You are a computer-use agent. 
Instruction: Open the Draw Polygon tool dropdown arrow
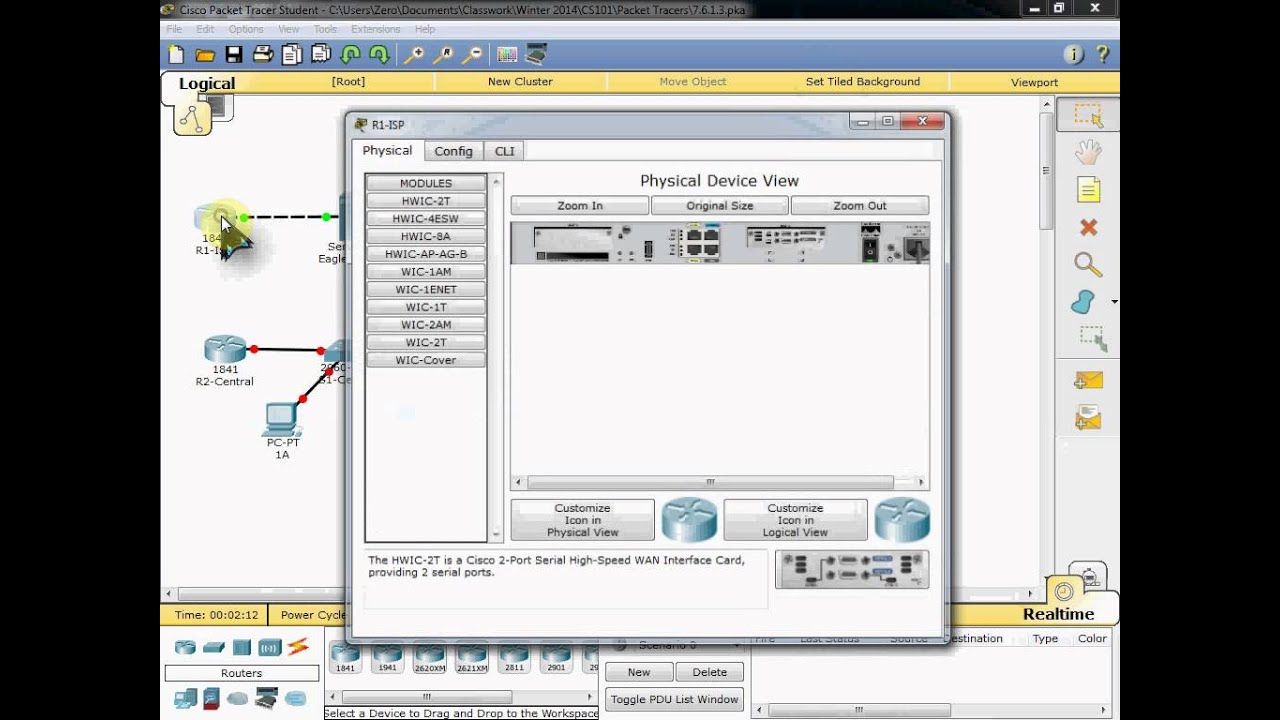tap(1114, 302)
